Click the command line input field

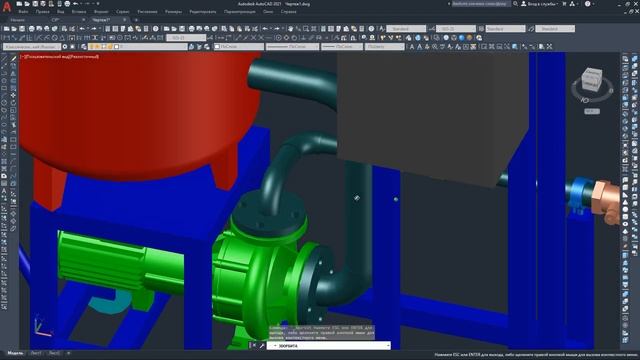tap(329, 346)
